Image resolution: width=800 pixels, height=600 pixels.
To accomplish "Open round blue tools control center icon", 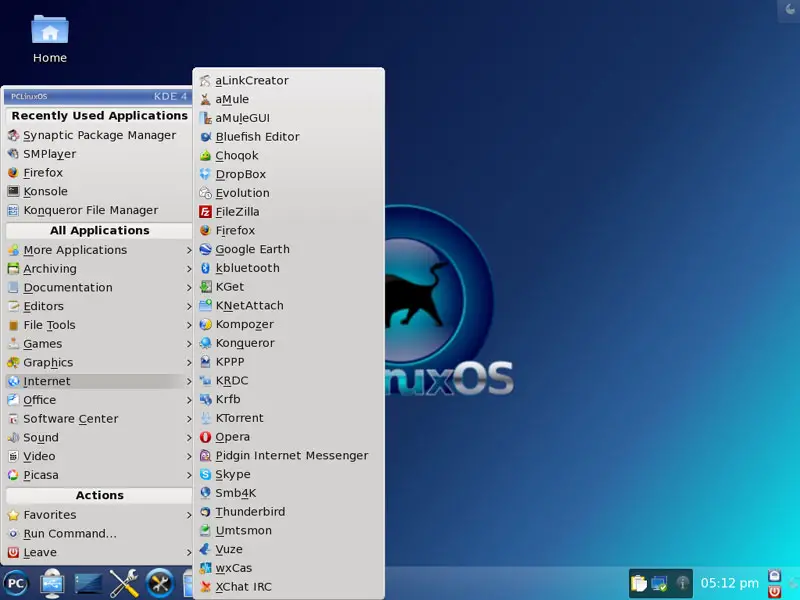I will tap(160, 583).
